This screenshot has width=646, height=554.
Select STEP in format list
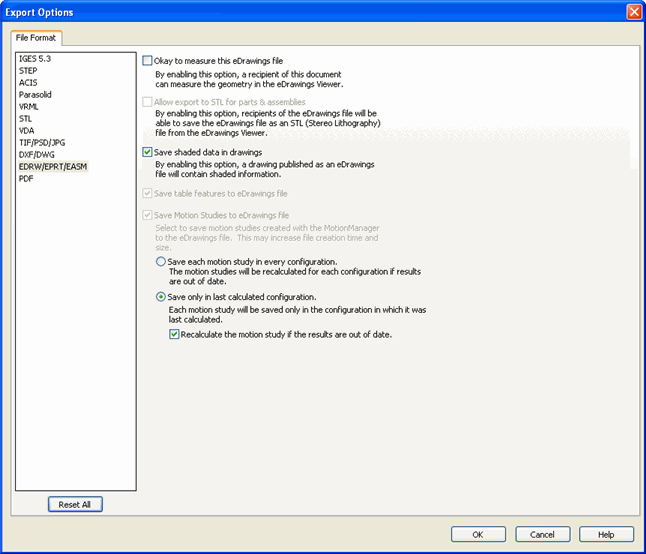[28, 71]
